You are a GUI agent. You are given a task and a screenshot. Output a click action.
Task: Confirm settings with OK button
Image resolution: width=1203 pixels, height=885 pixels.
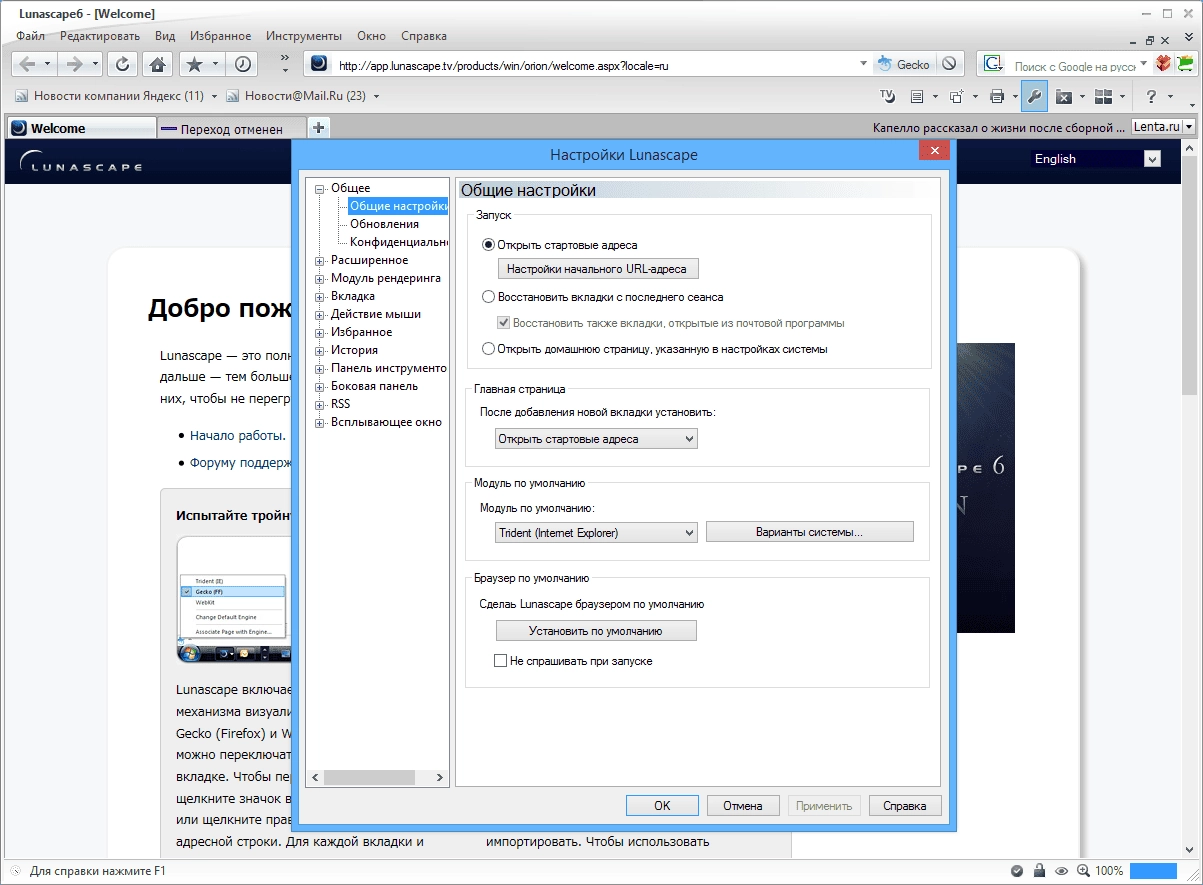[x=662, y=805]
